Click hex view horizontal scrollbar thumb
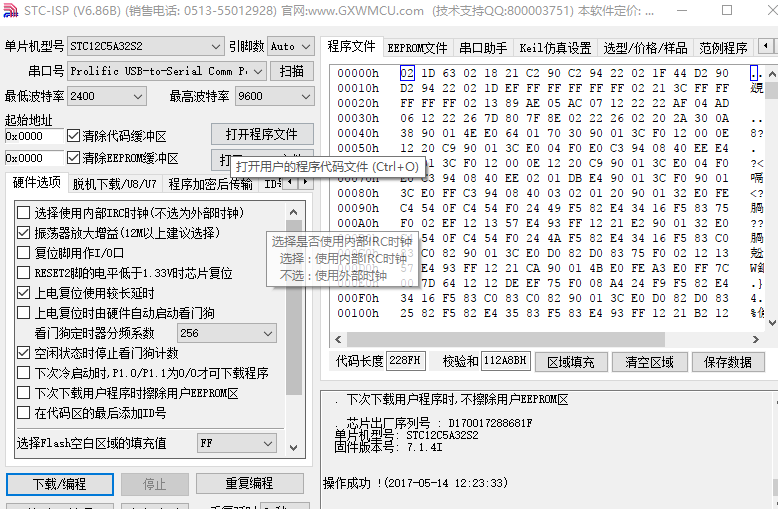The image size is (778, 509). [x=505, y=339]
